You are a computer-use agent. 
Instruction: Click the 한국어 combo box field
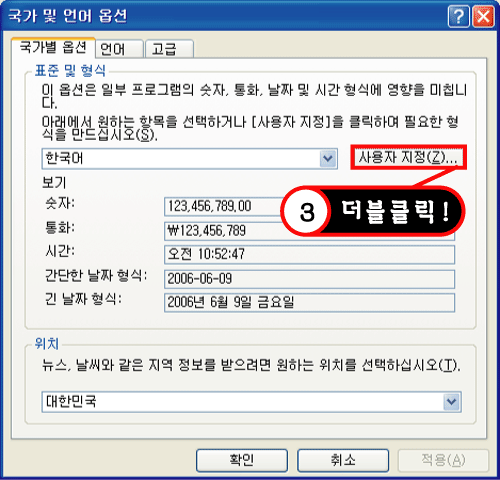[x=189, y=159]
